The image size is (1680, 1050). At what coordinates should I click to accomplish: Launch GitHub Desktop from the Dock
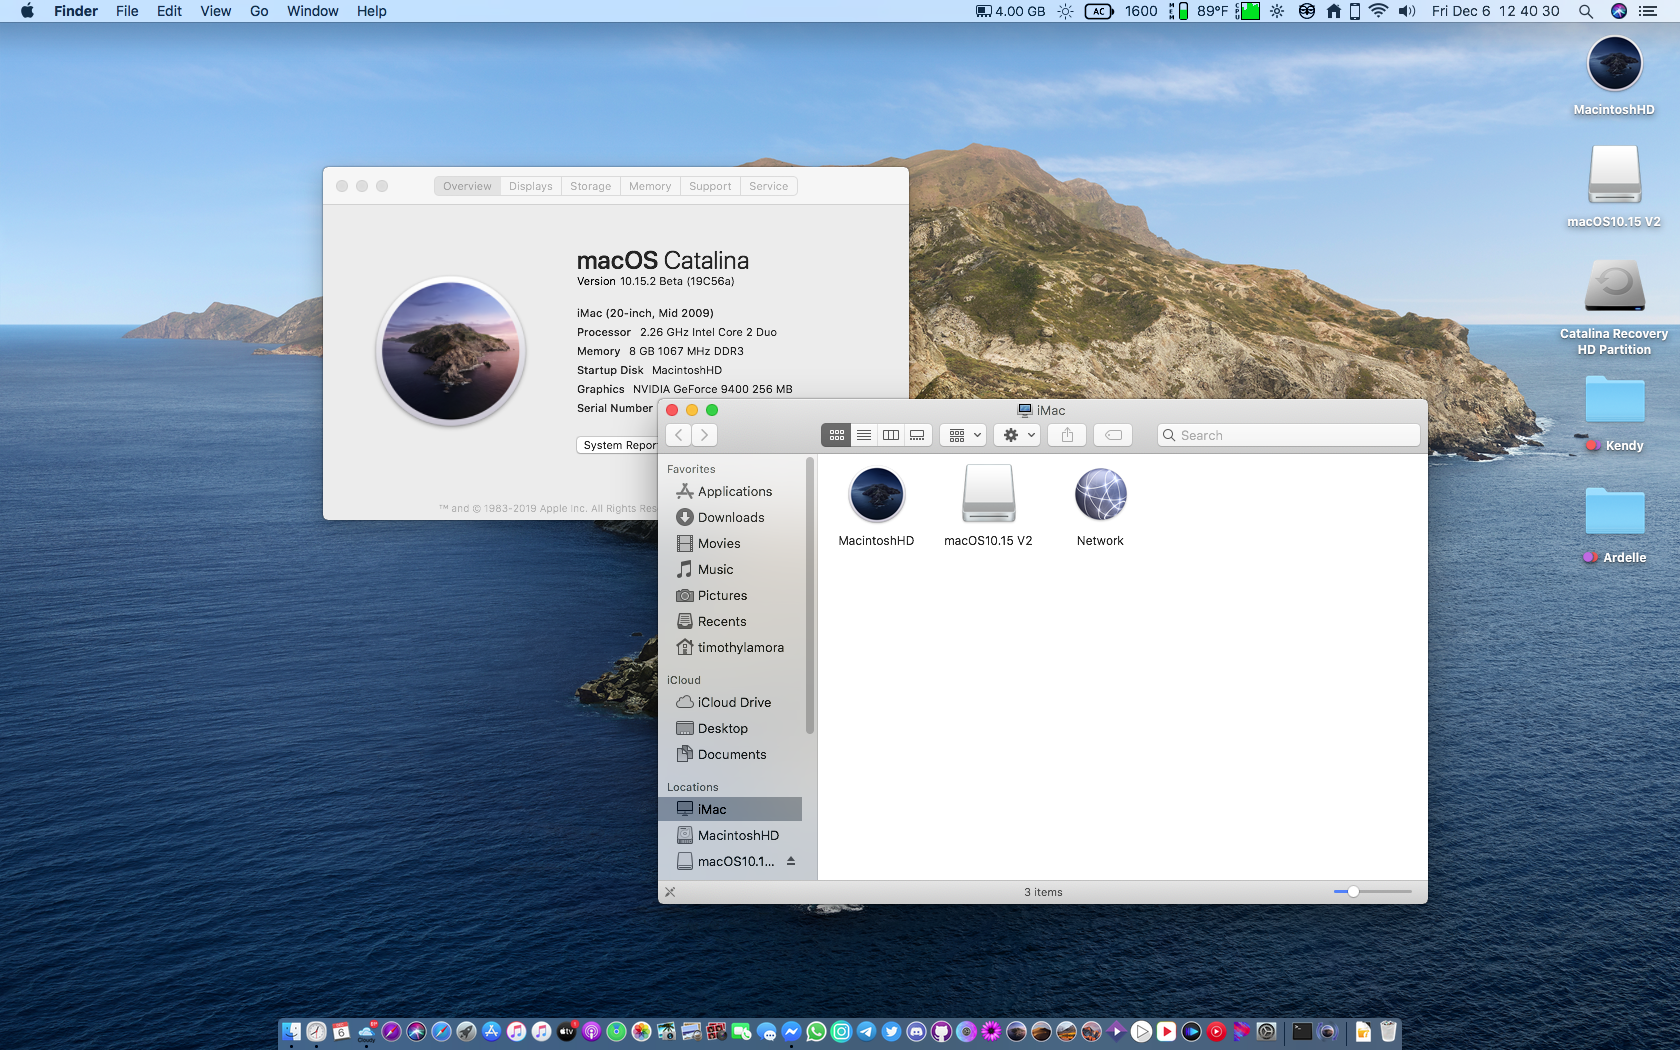(x=942, y=1031)
